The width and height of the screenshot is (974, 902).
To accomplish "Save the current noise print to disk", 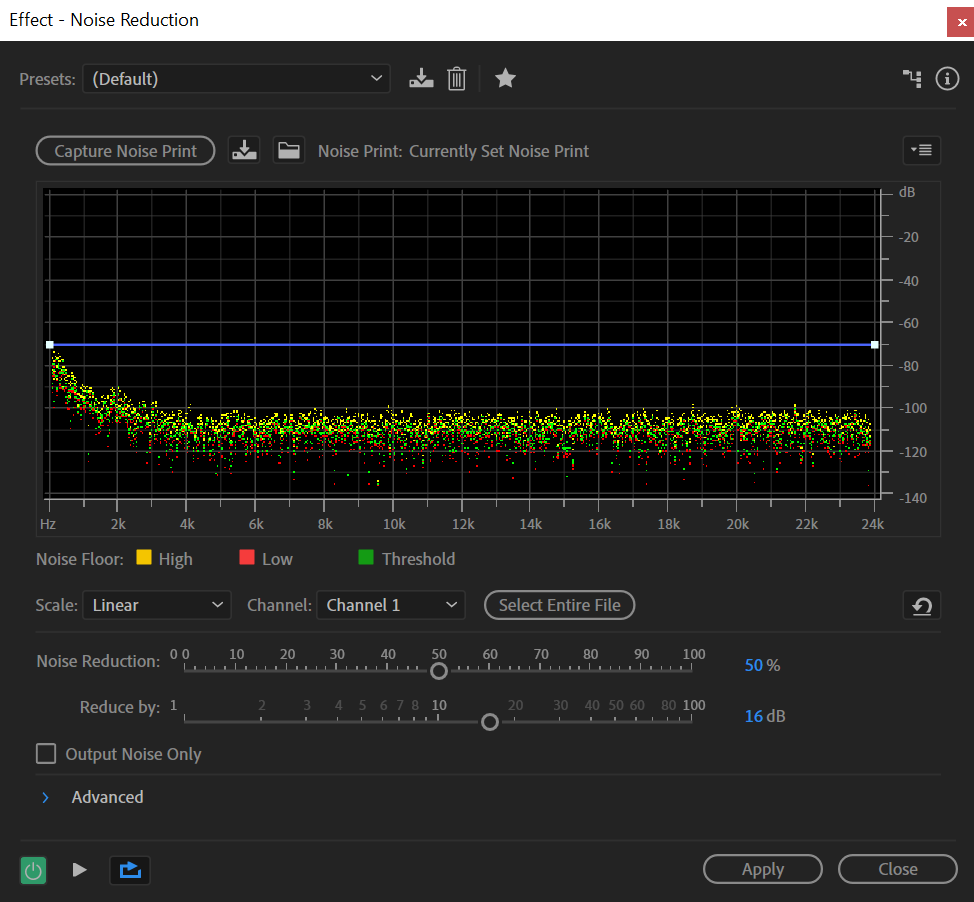I will [x=244, y=151].
